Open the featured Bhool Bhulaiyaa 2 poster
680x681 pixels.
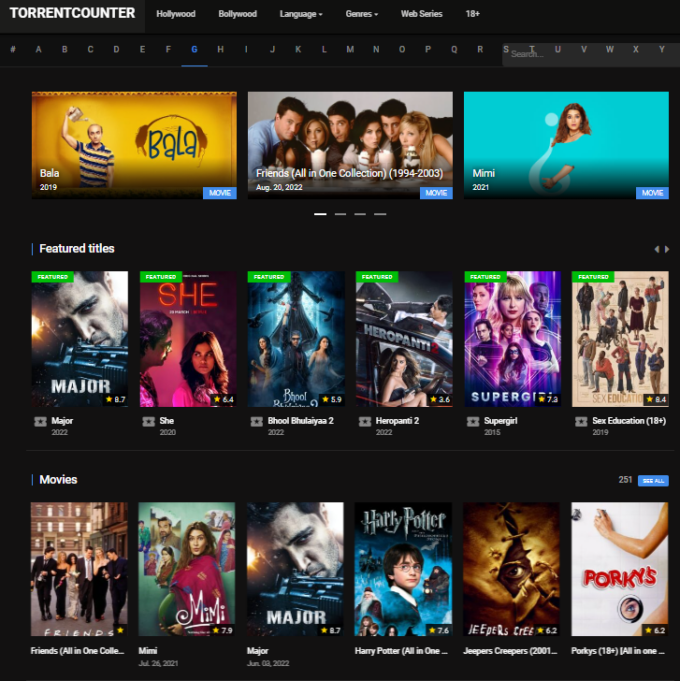(x=296, y=339)
